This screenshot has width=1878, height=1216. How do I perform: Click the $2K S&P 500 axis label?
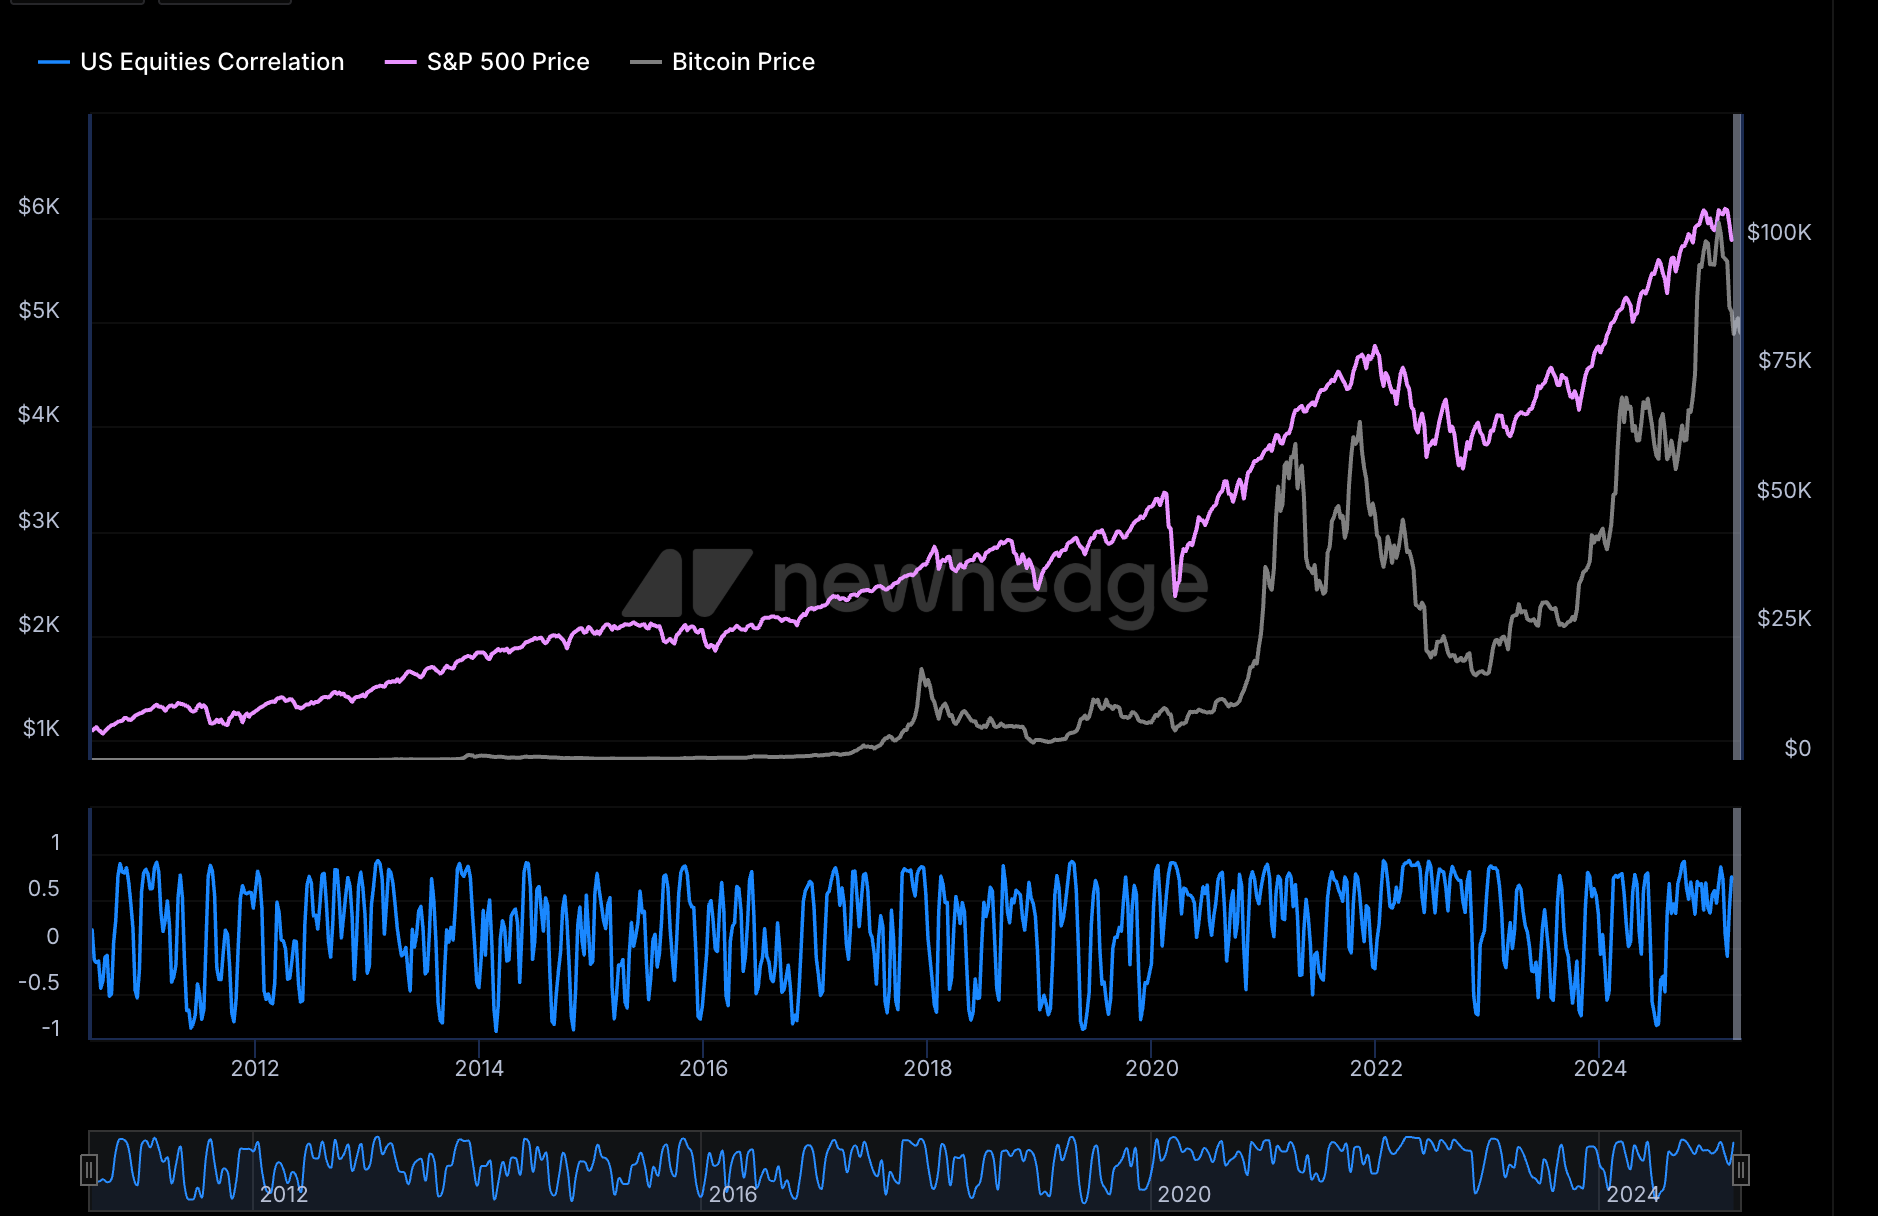click(39, 624)
